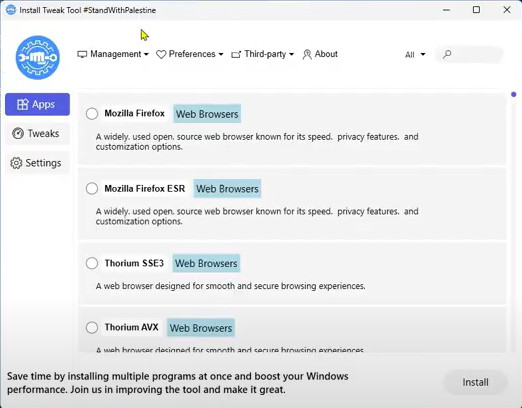
Task: Open the About menu item
Action: (320, 54)
